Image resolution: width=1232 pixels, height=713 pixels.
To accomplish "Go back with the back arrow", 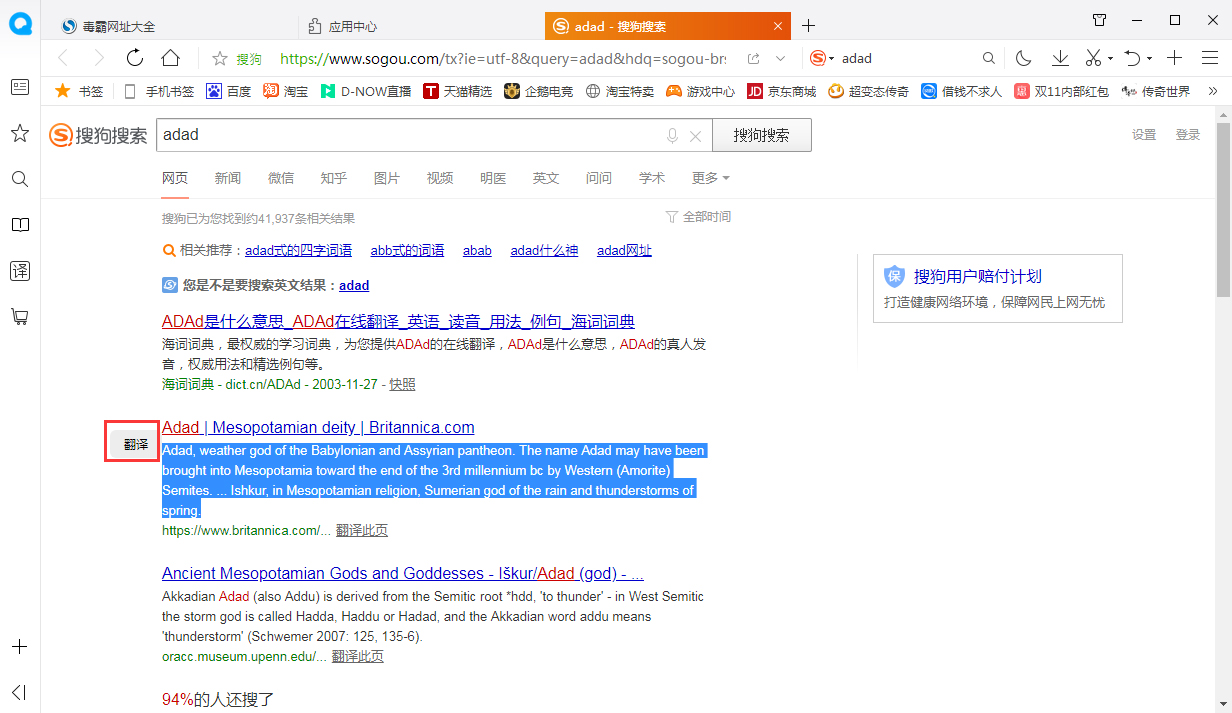I will (63, 58).
